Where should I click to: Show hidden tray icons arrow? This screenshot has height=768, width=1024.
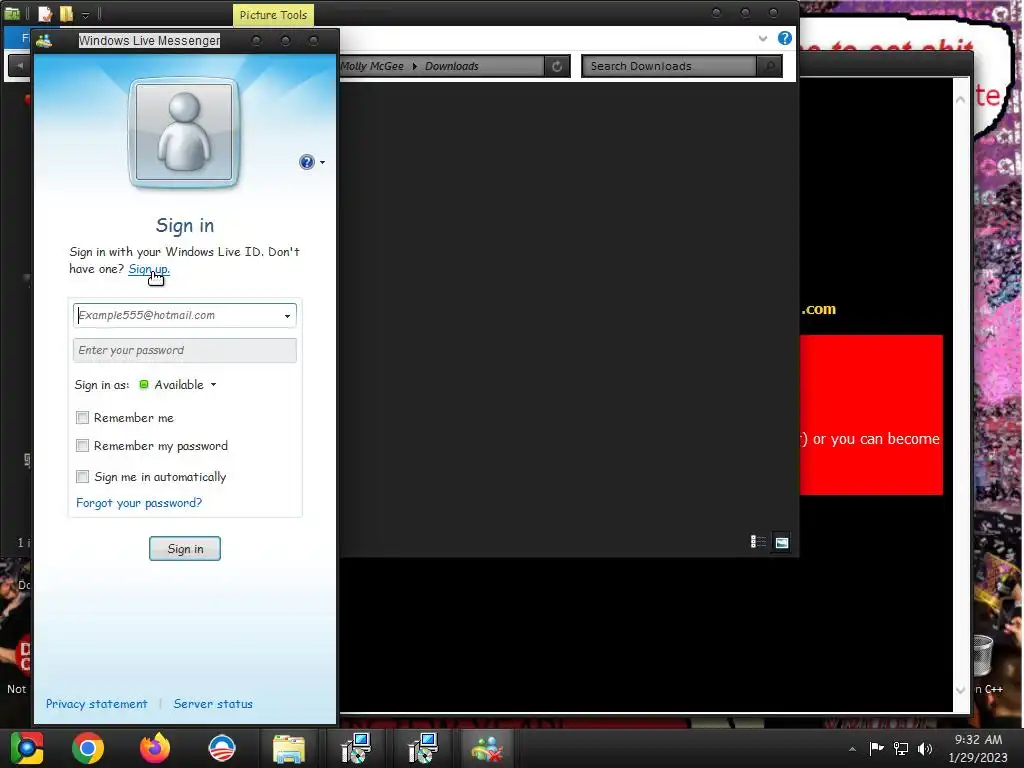852,749
